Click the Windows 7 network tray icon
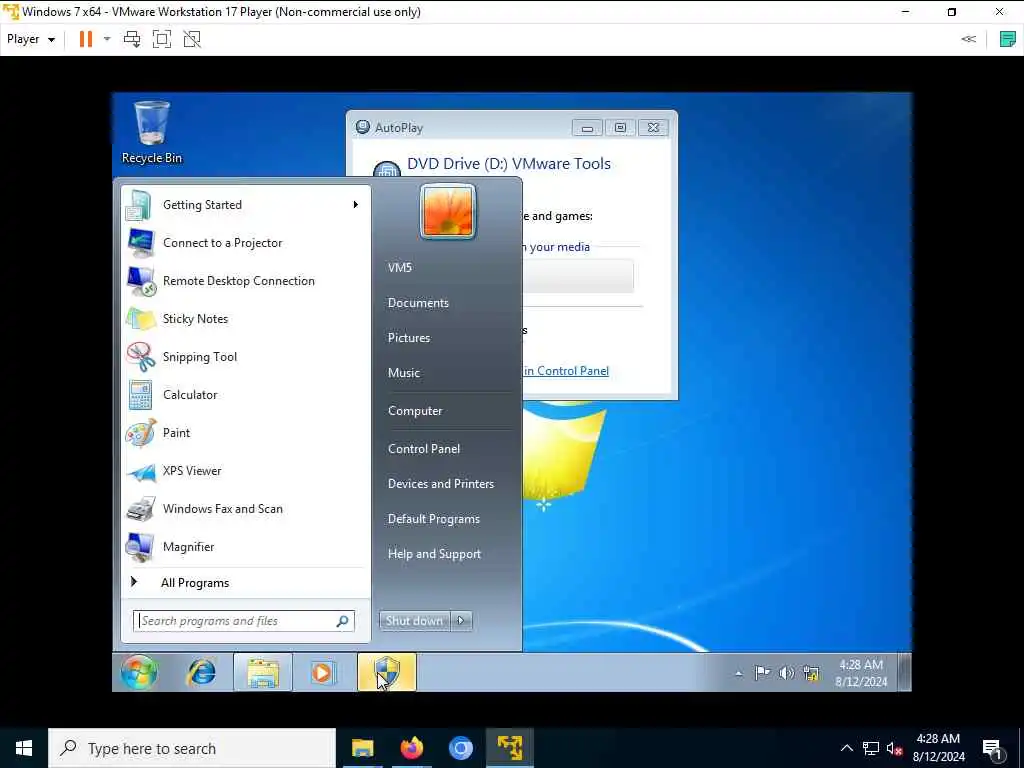The width and height of the screenshot is (1024, 768). pos(811,673)
